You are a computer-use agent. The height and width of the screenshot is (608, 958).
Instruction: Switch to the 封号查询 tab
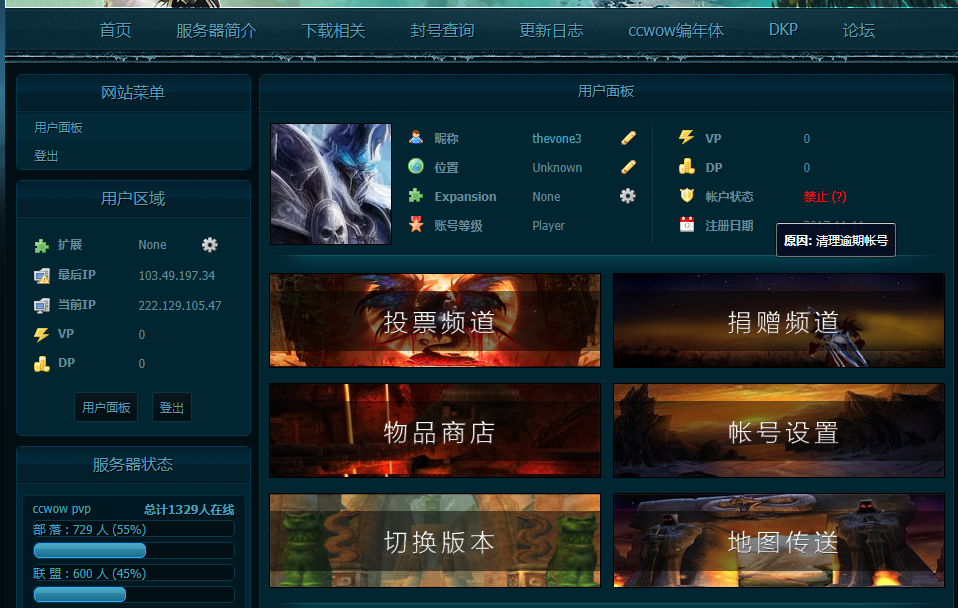tap(440, 30)
